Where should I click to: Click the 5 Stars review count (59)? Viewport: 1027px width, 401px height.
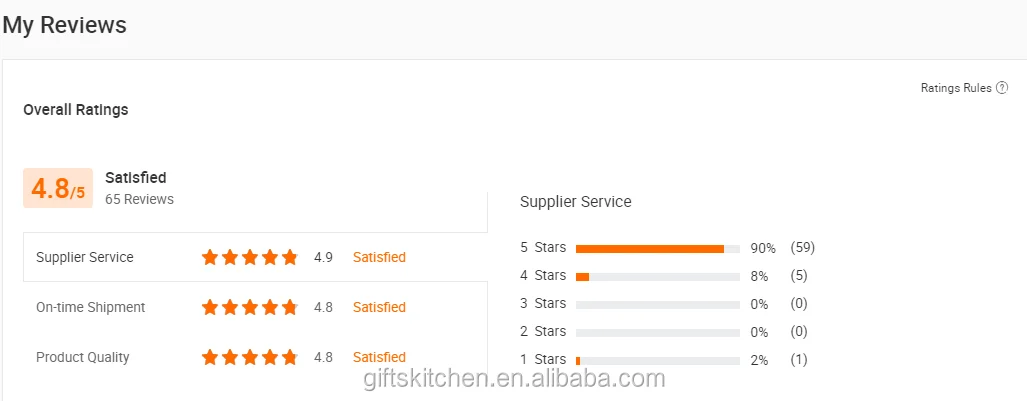pyautogui.click(x=803, y=247)
